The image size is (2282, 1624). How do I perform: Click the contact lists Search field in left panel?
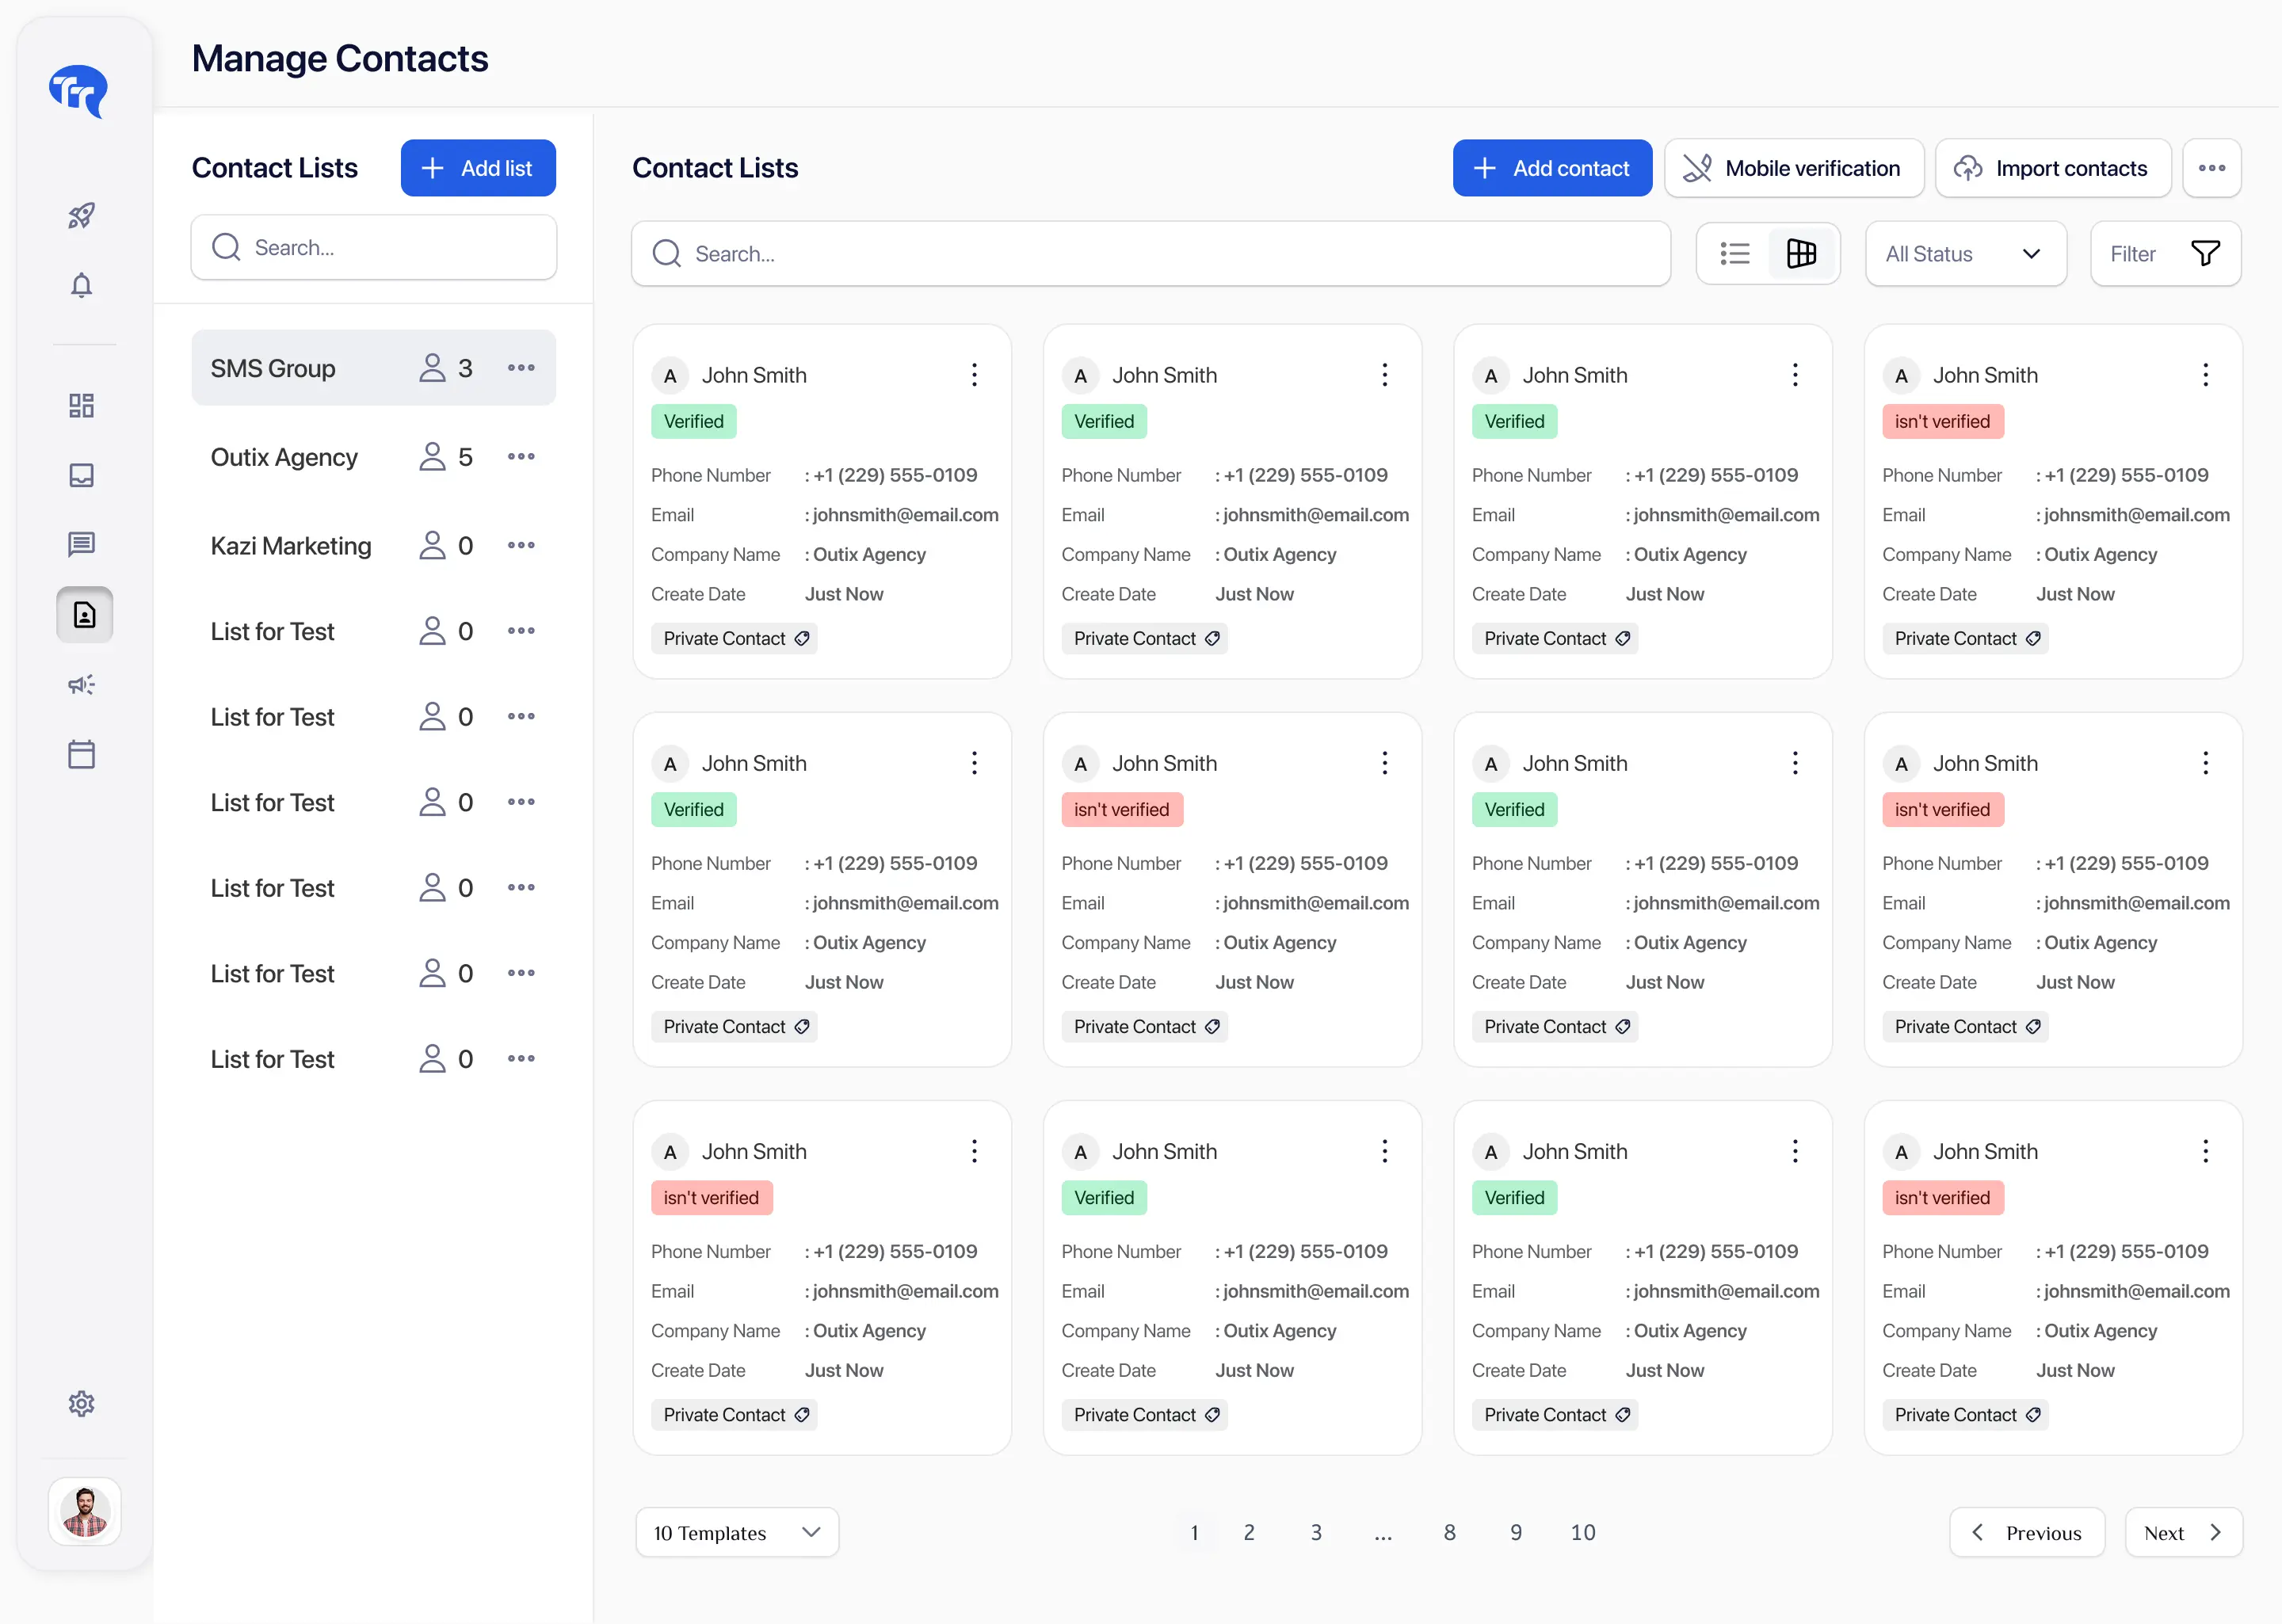point(373,247)
